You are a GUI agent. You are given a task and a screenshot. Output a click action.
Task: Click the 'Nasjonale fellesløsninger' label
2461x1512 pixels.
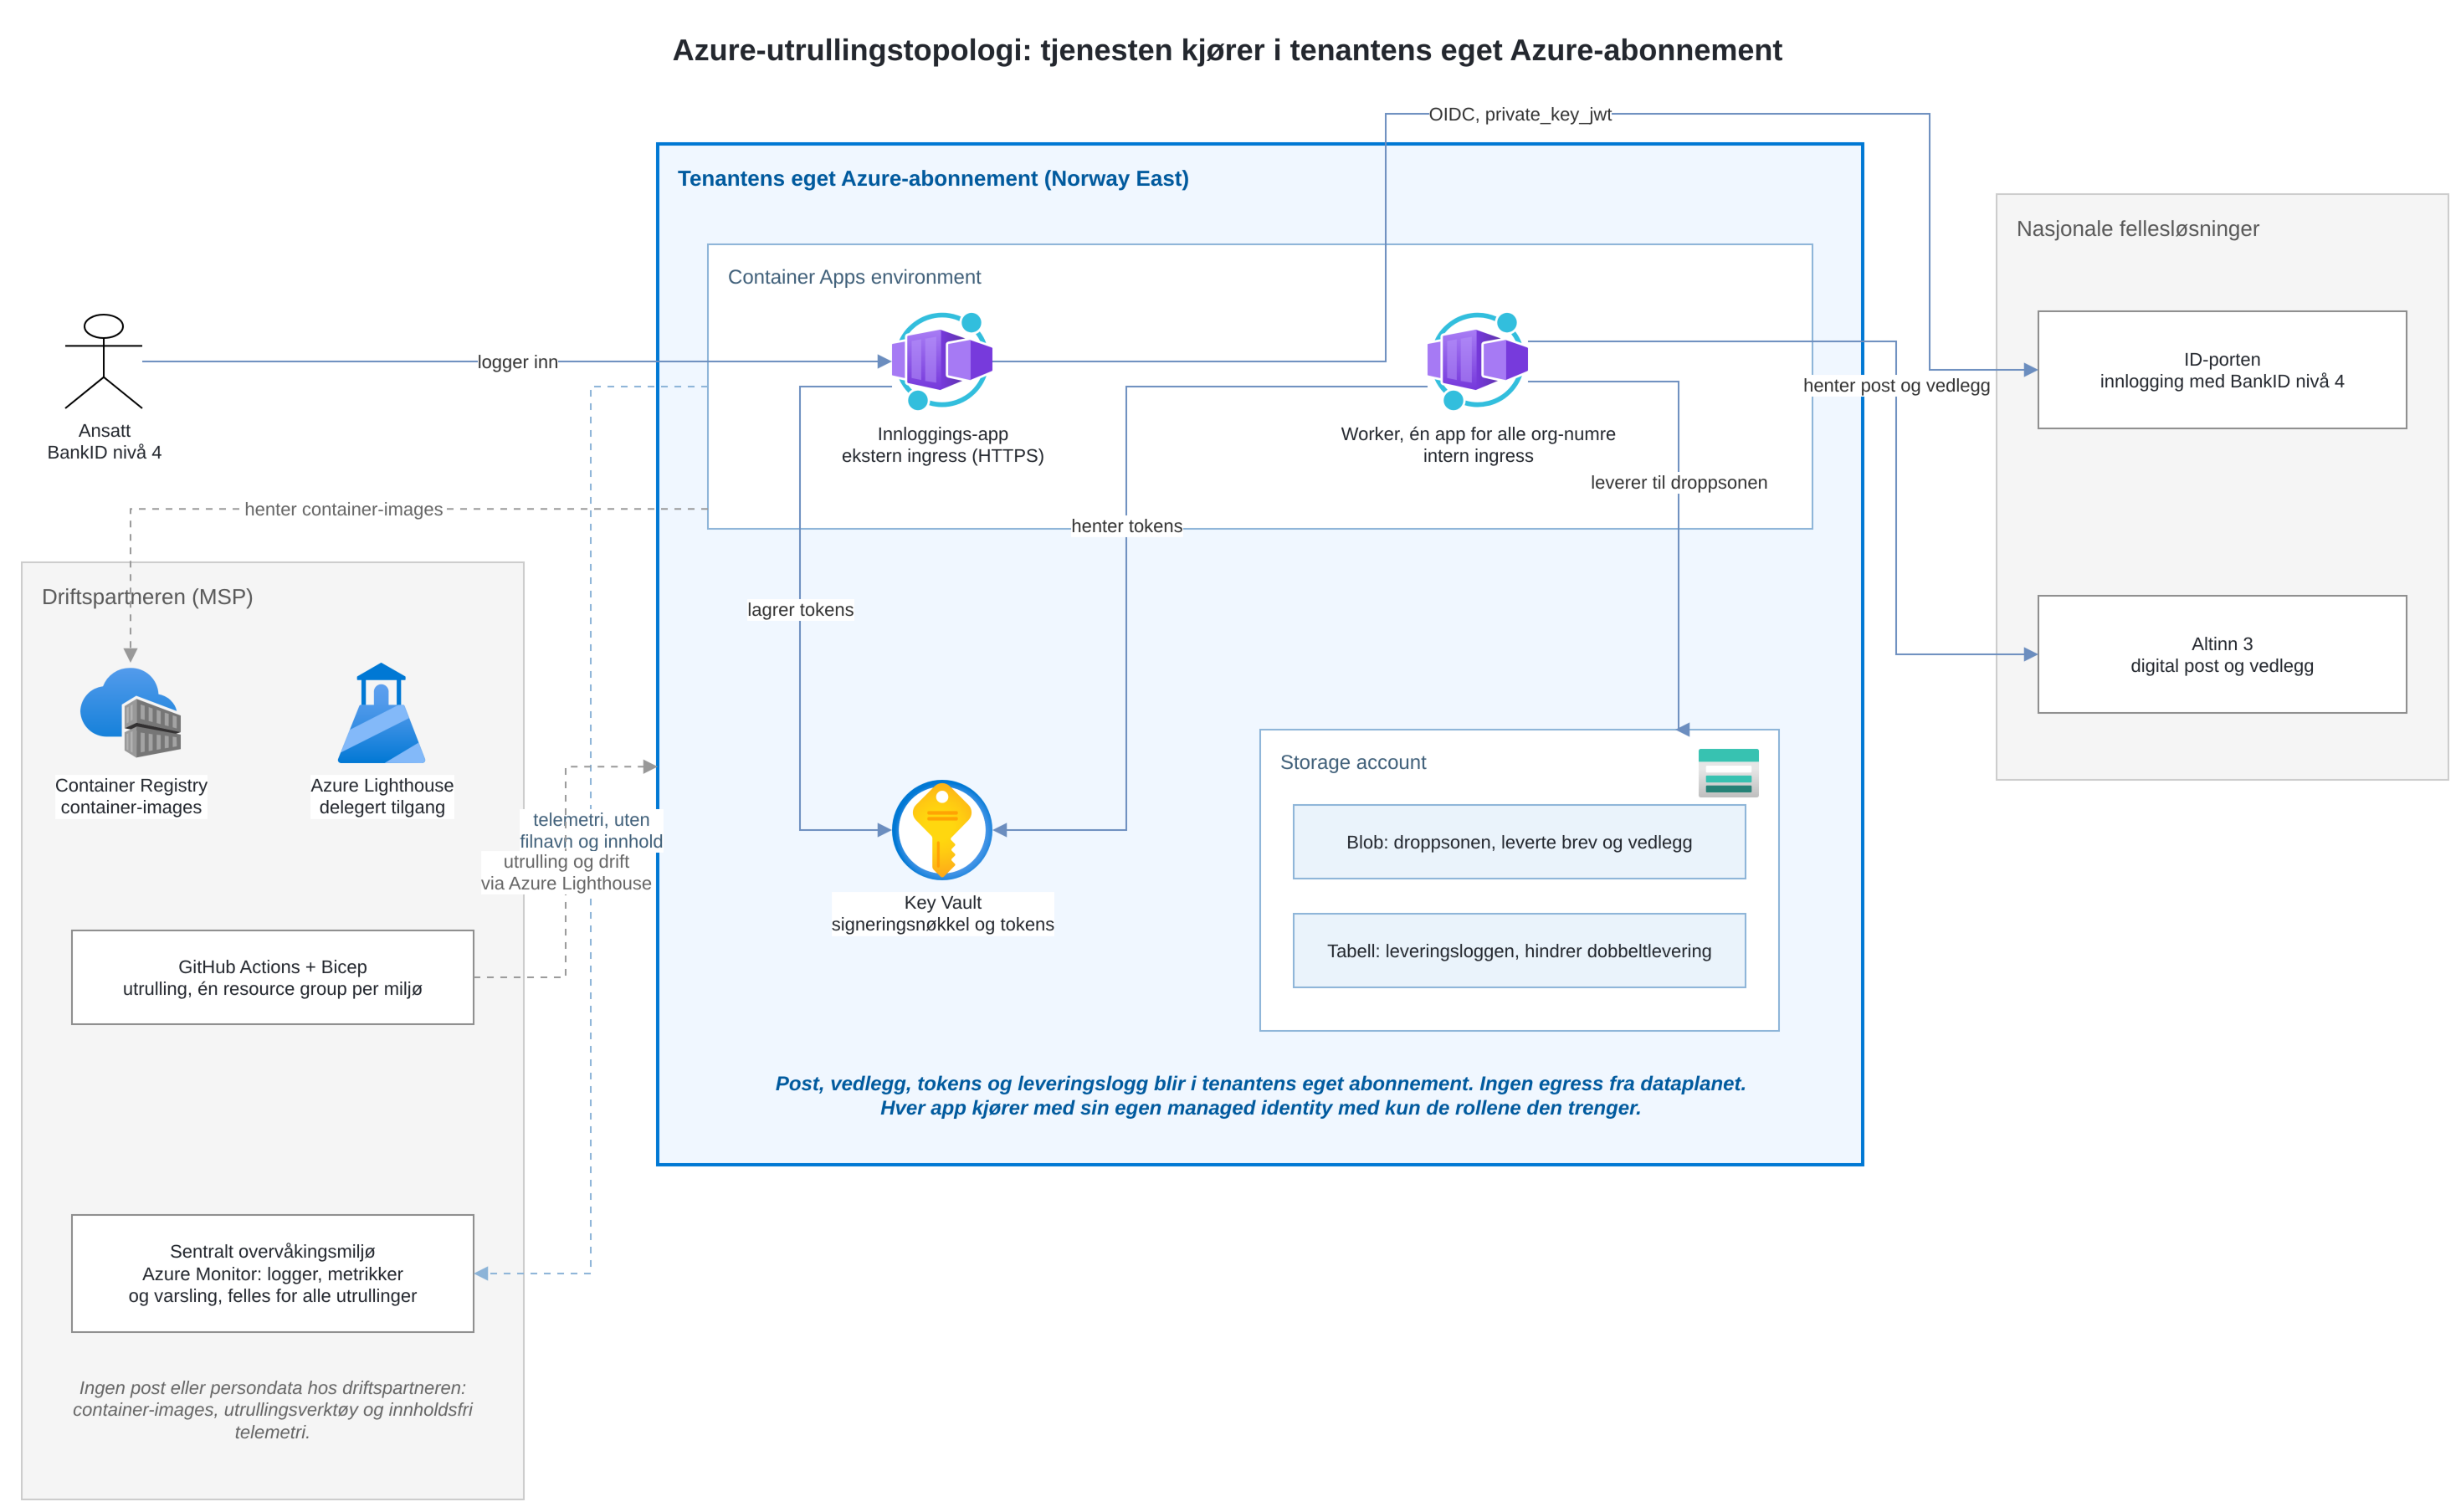(2136, 229)
